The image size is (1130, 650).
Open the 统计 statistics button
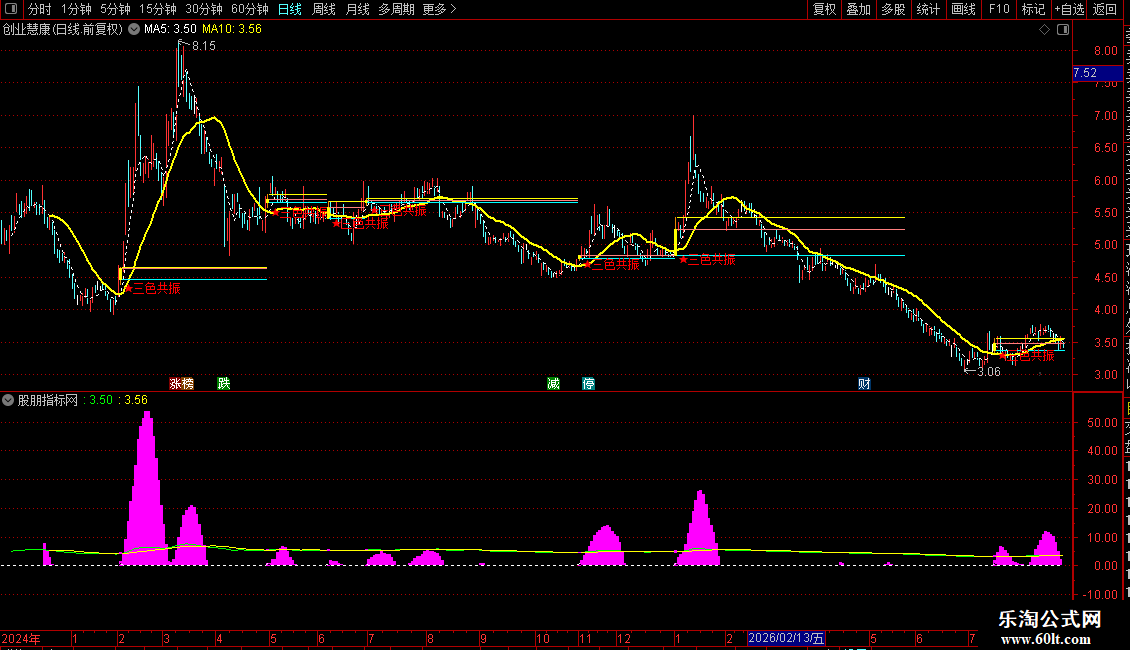pos(927,9)
